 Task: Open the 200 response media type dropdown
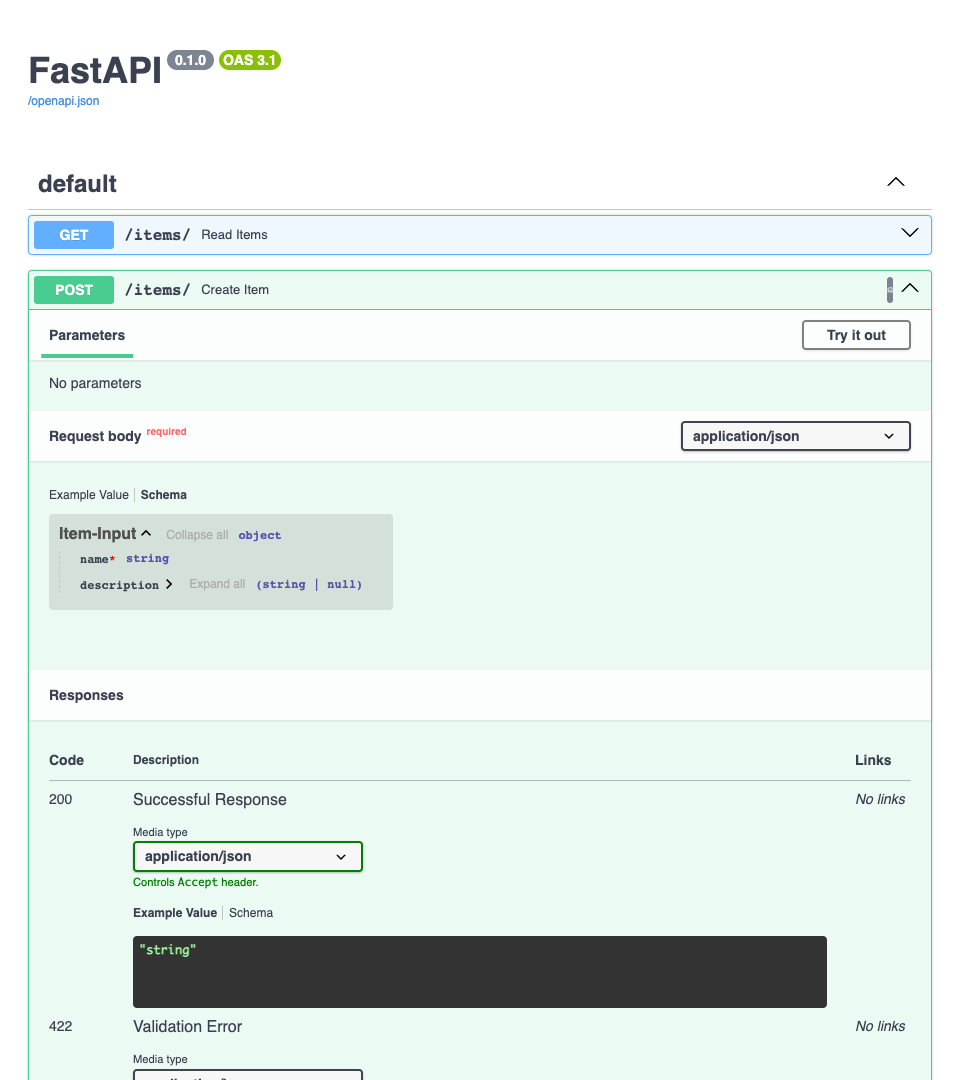tap(247, 856)
